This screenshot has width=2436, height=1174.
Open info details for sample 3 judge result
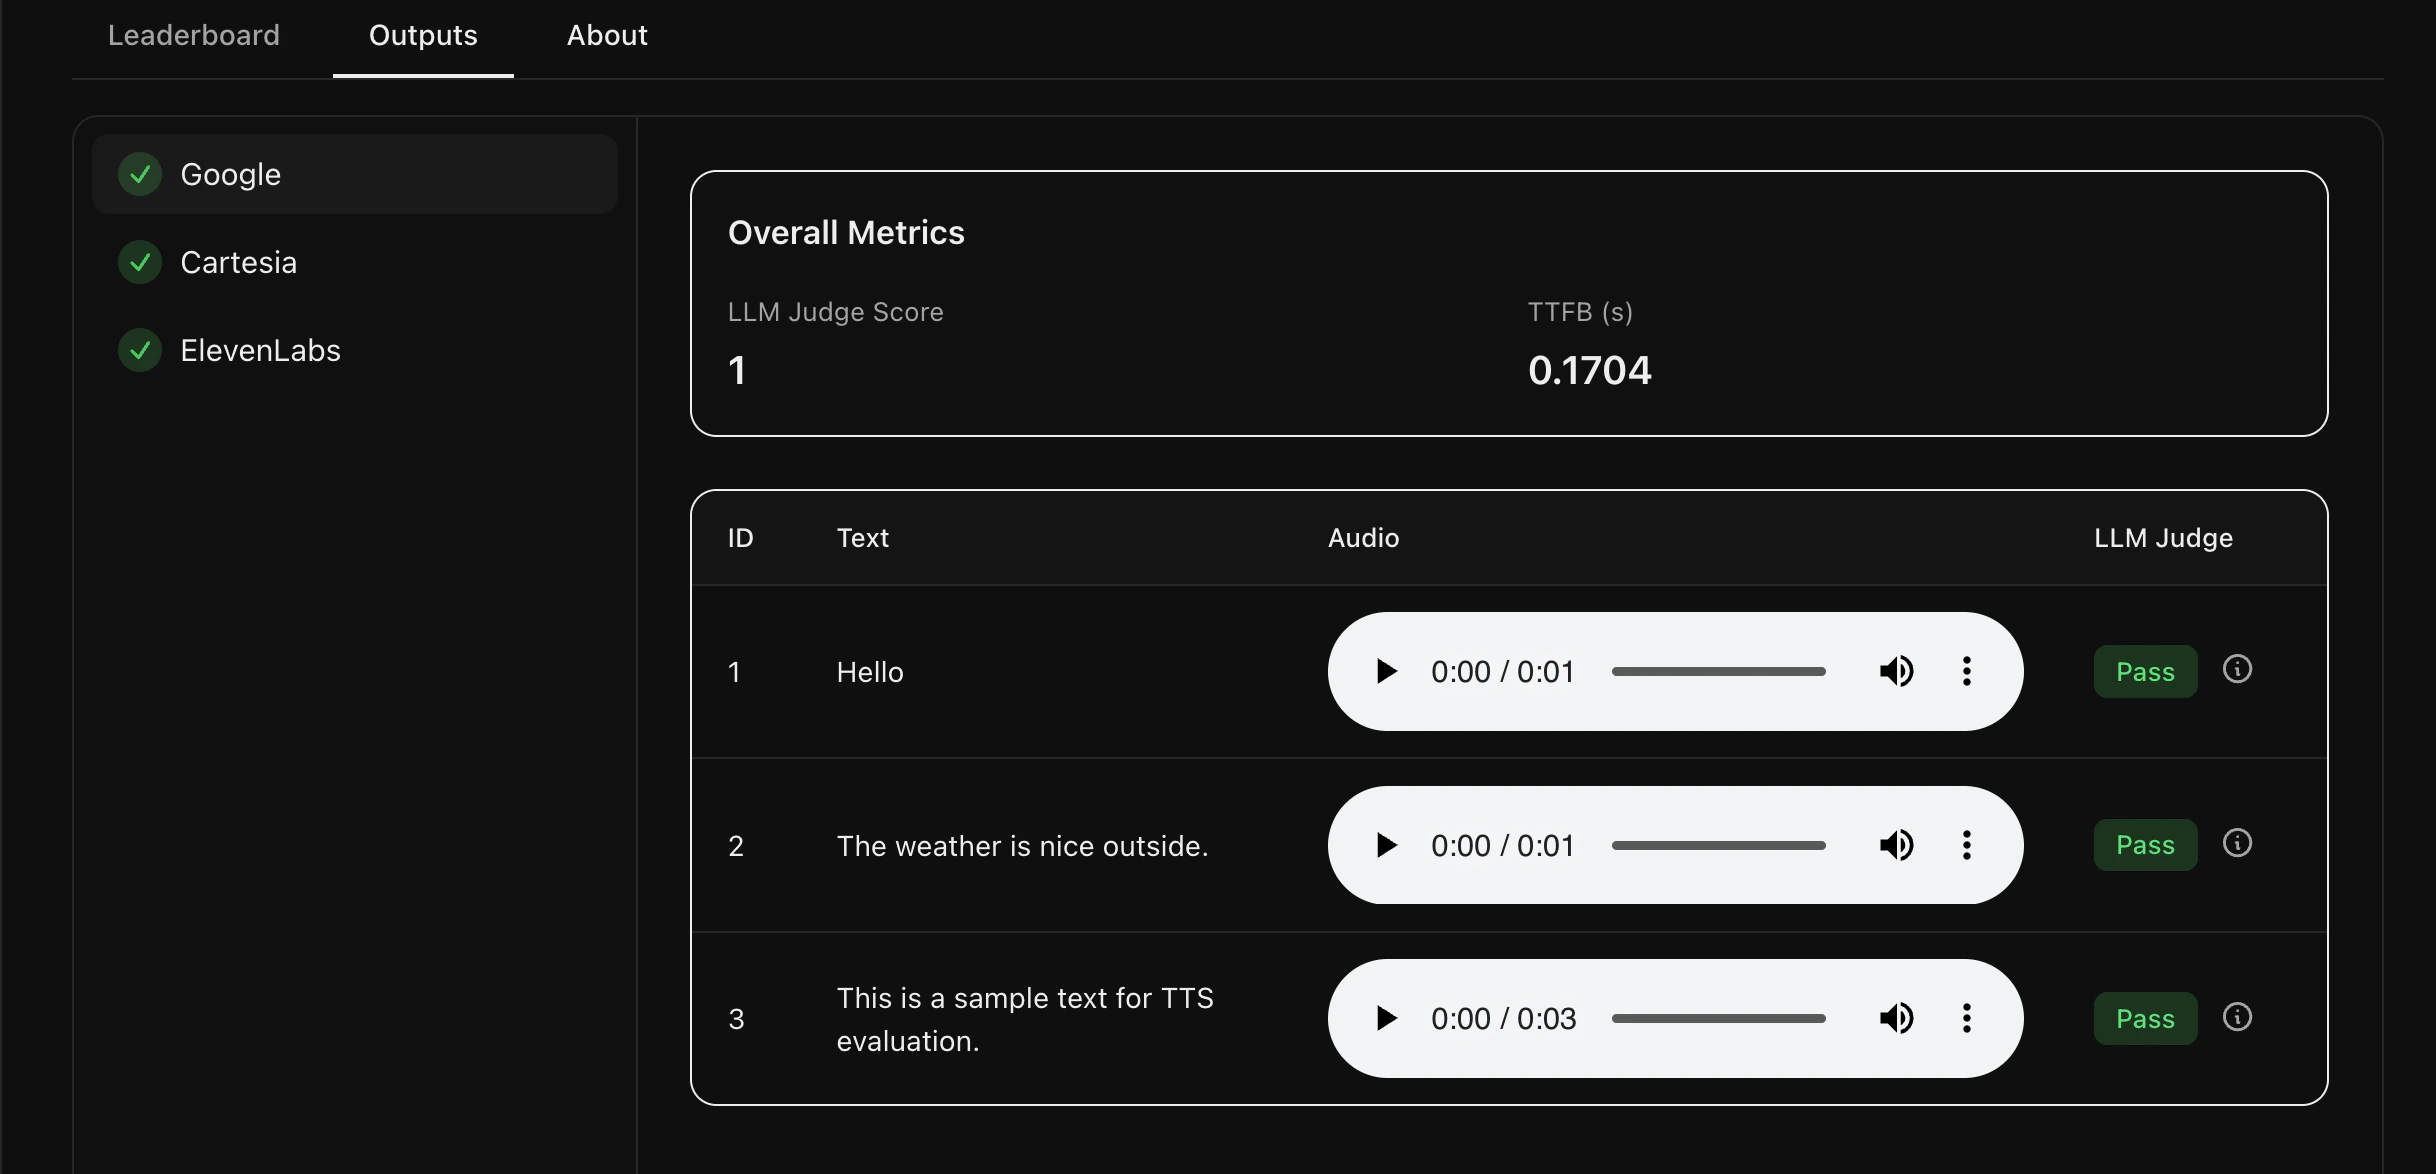pyautogui.click(x=2237, y=1015)
